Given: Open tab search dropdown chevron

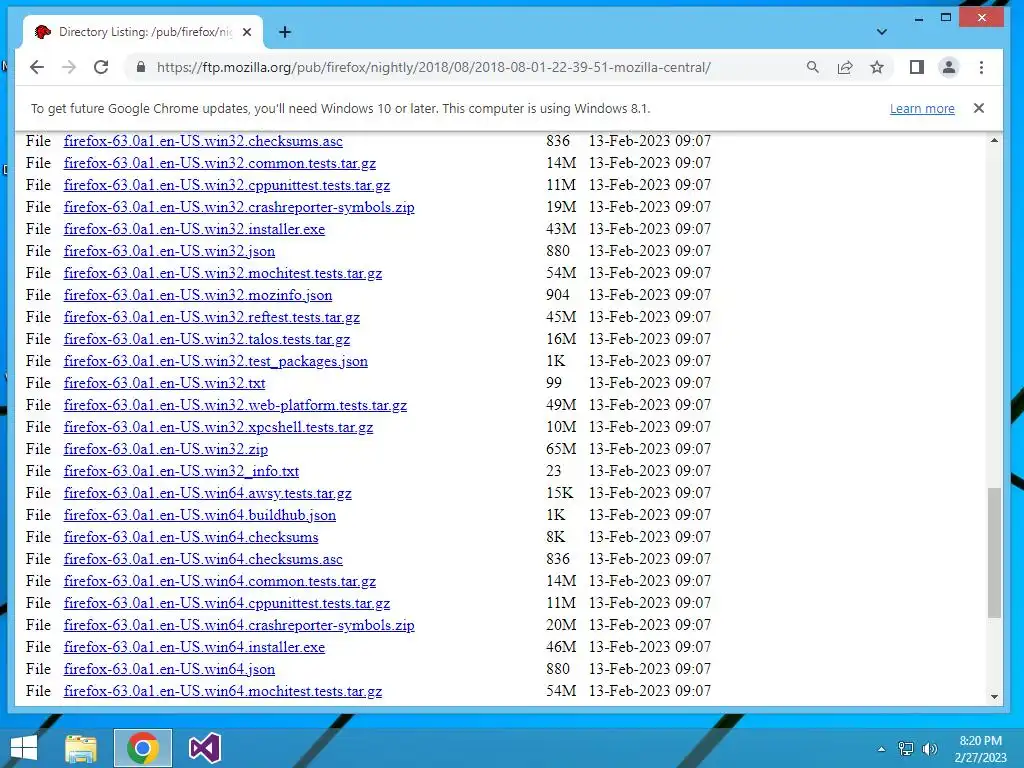Looking at the screenshot, I should (882, 32).
